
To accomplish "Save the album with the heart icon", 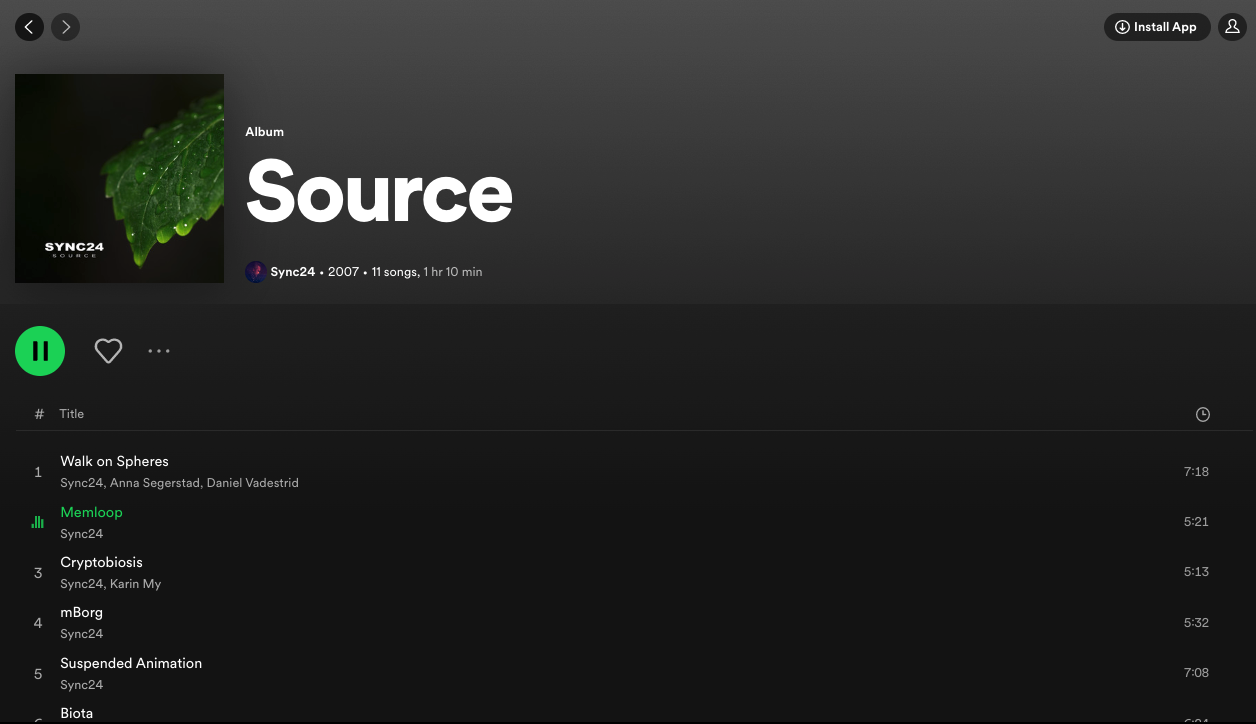I will [x=108, y=351].
